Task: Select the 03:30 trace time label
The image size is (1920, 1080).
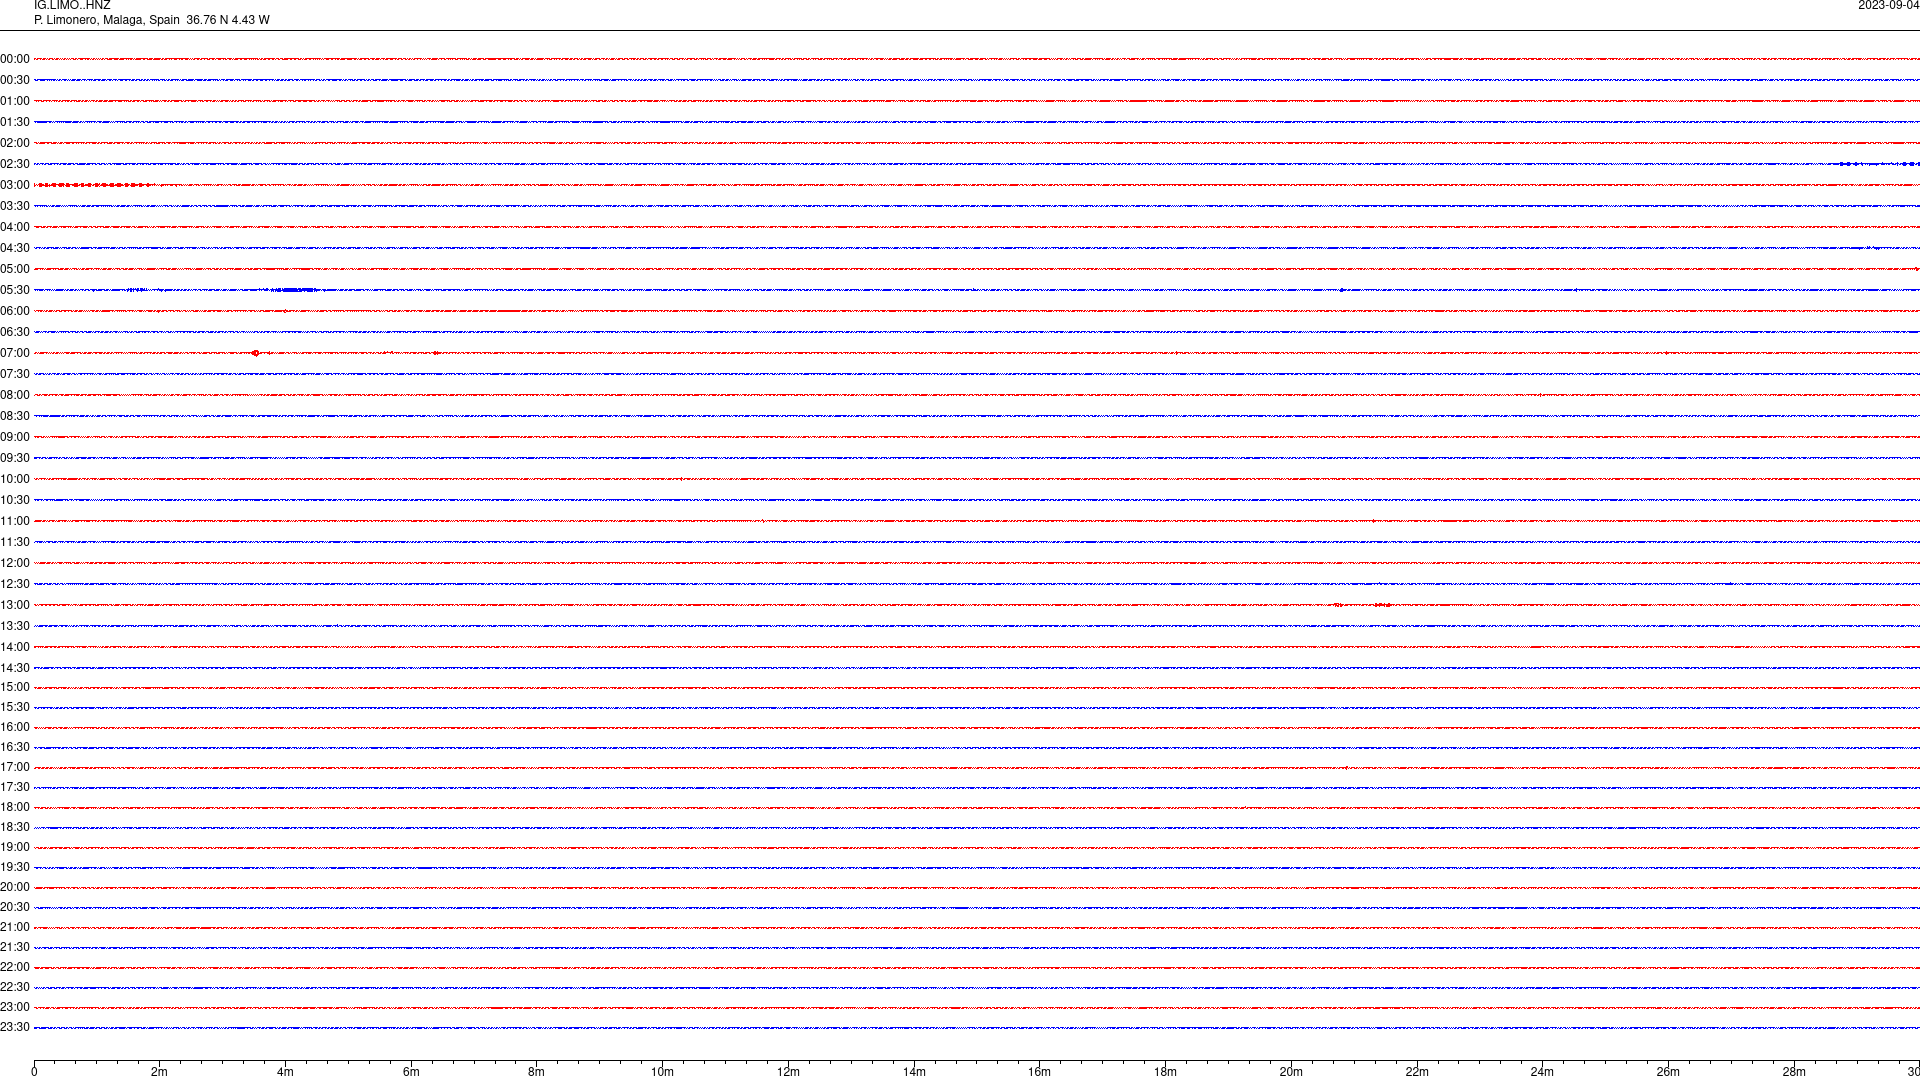Action: (x=15, y=206)
